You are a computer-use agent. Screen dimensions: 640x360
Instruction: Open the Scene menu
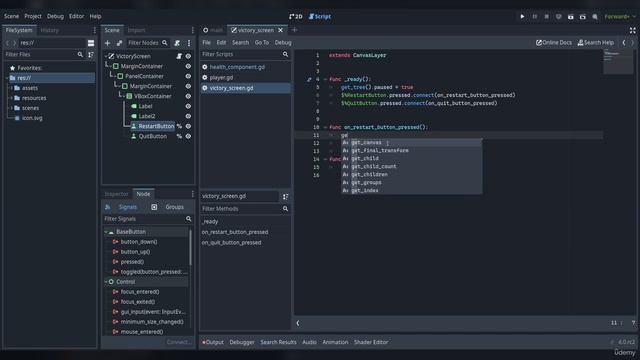click(11, 16)
